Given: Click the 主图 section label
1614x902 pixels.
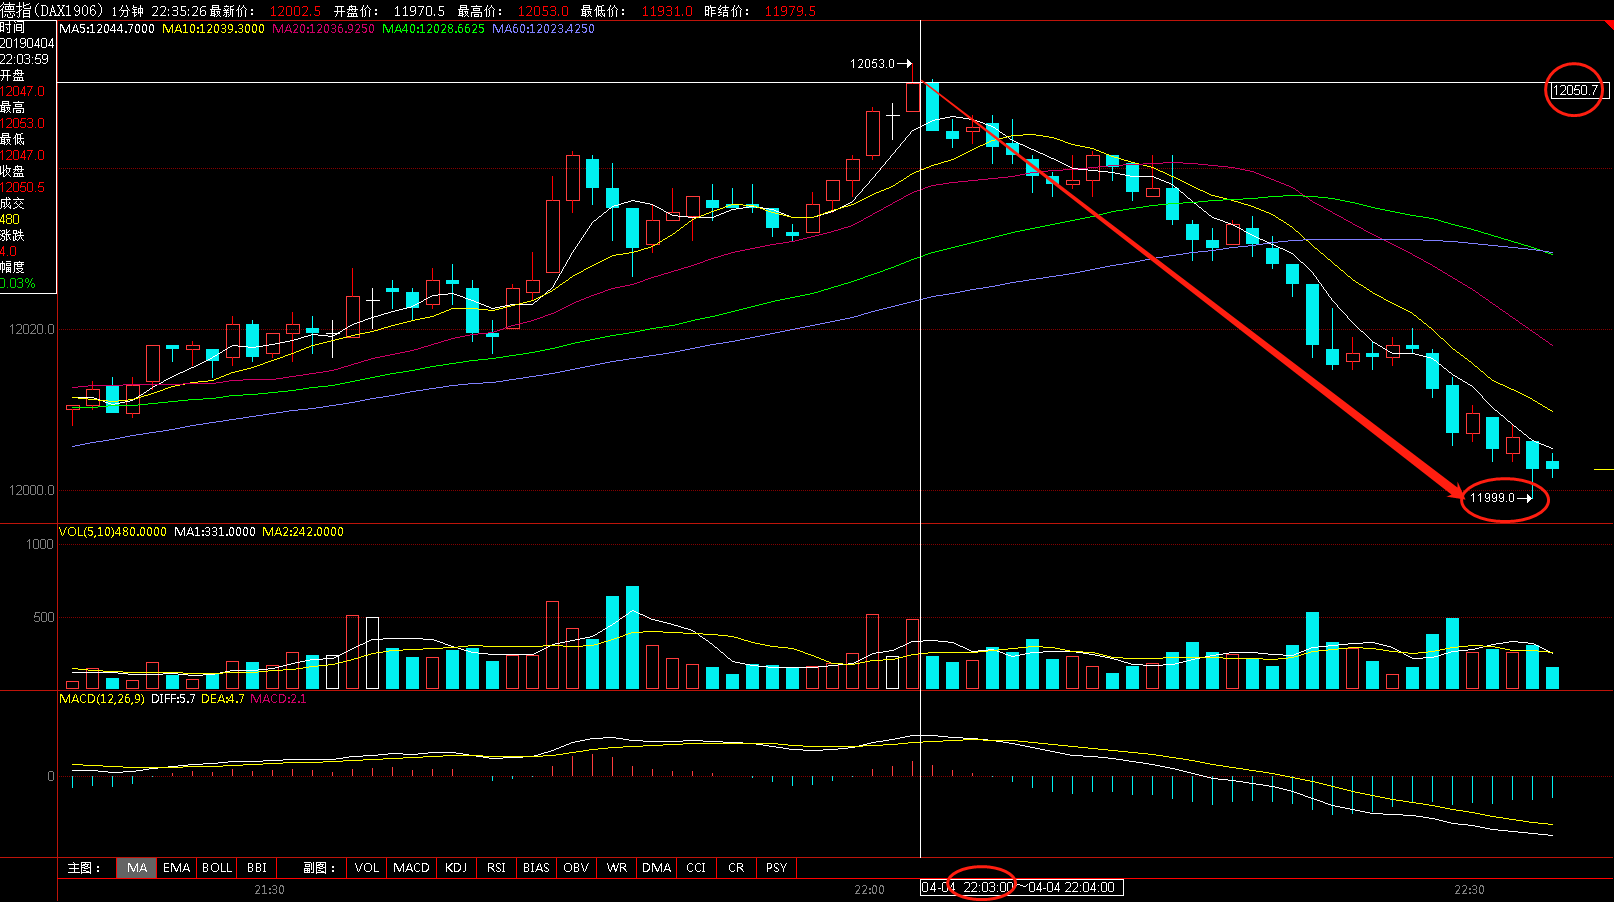Looking at the screenshot, I should 84,868.
